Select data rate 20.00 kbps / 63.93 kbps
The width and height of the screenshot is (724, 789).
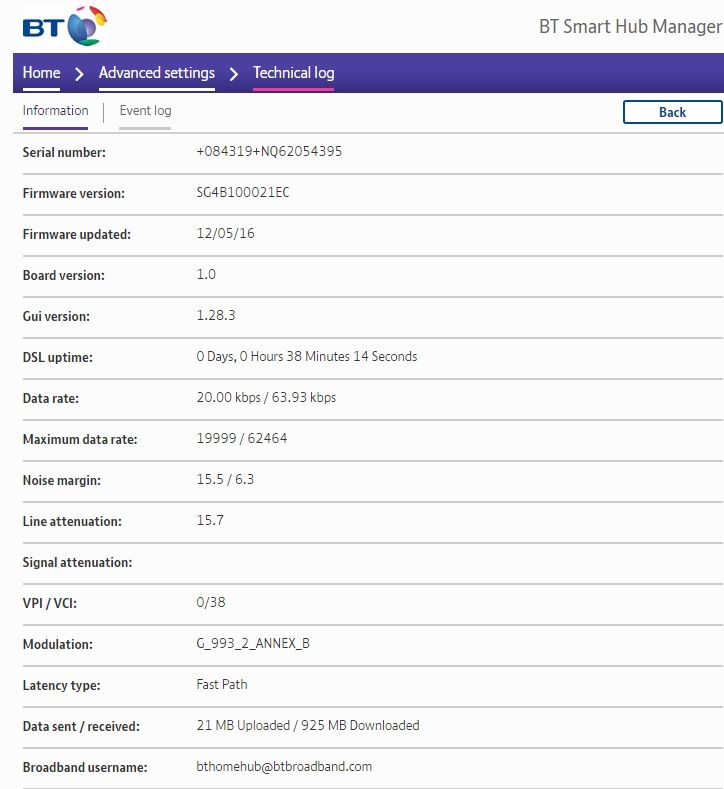point(266,398)
